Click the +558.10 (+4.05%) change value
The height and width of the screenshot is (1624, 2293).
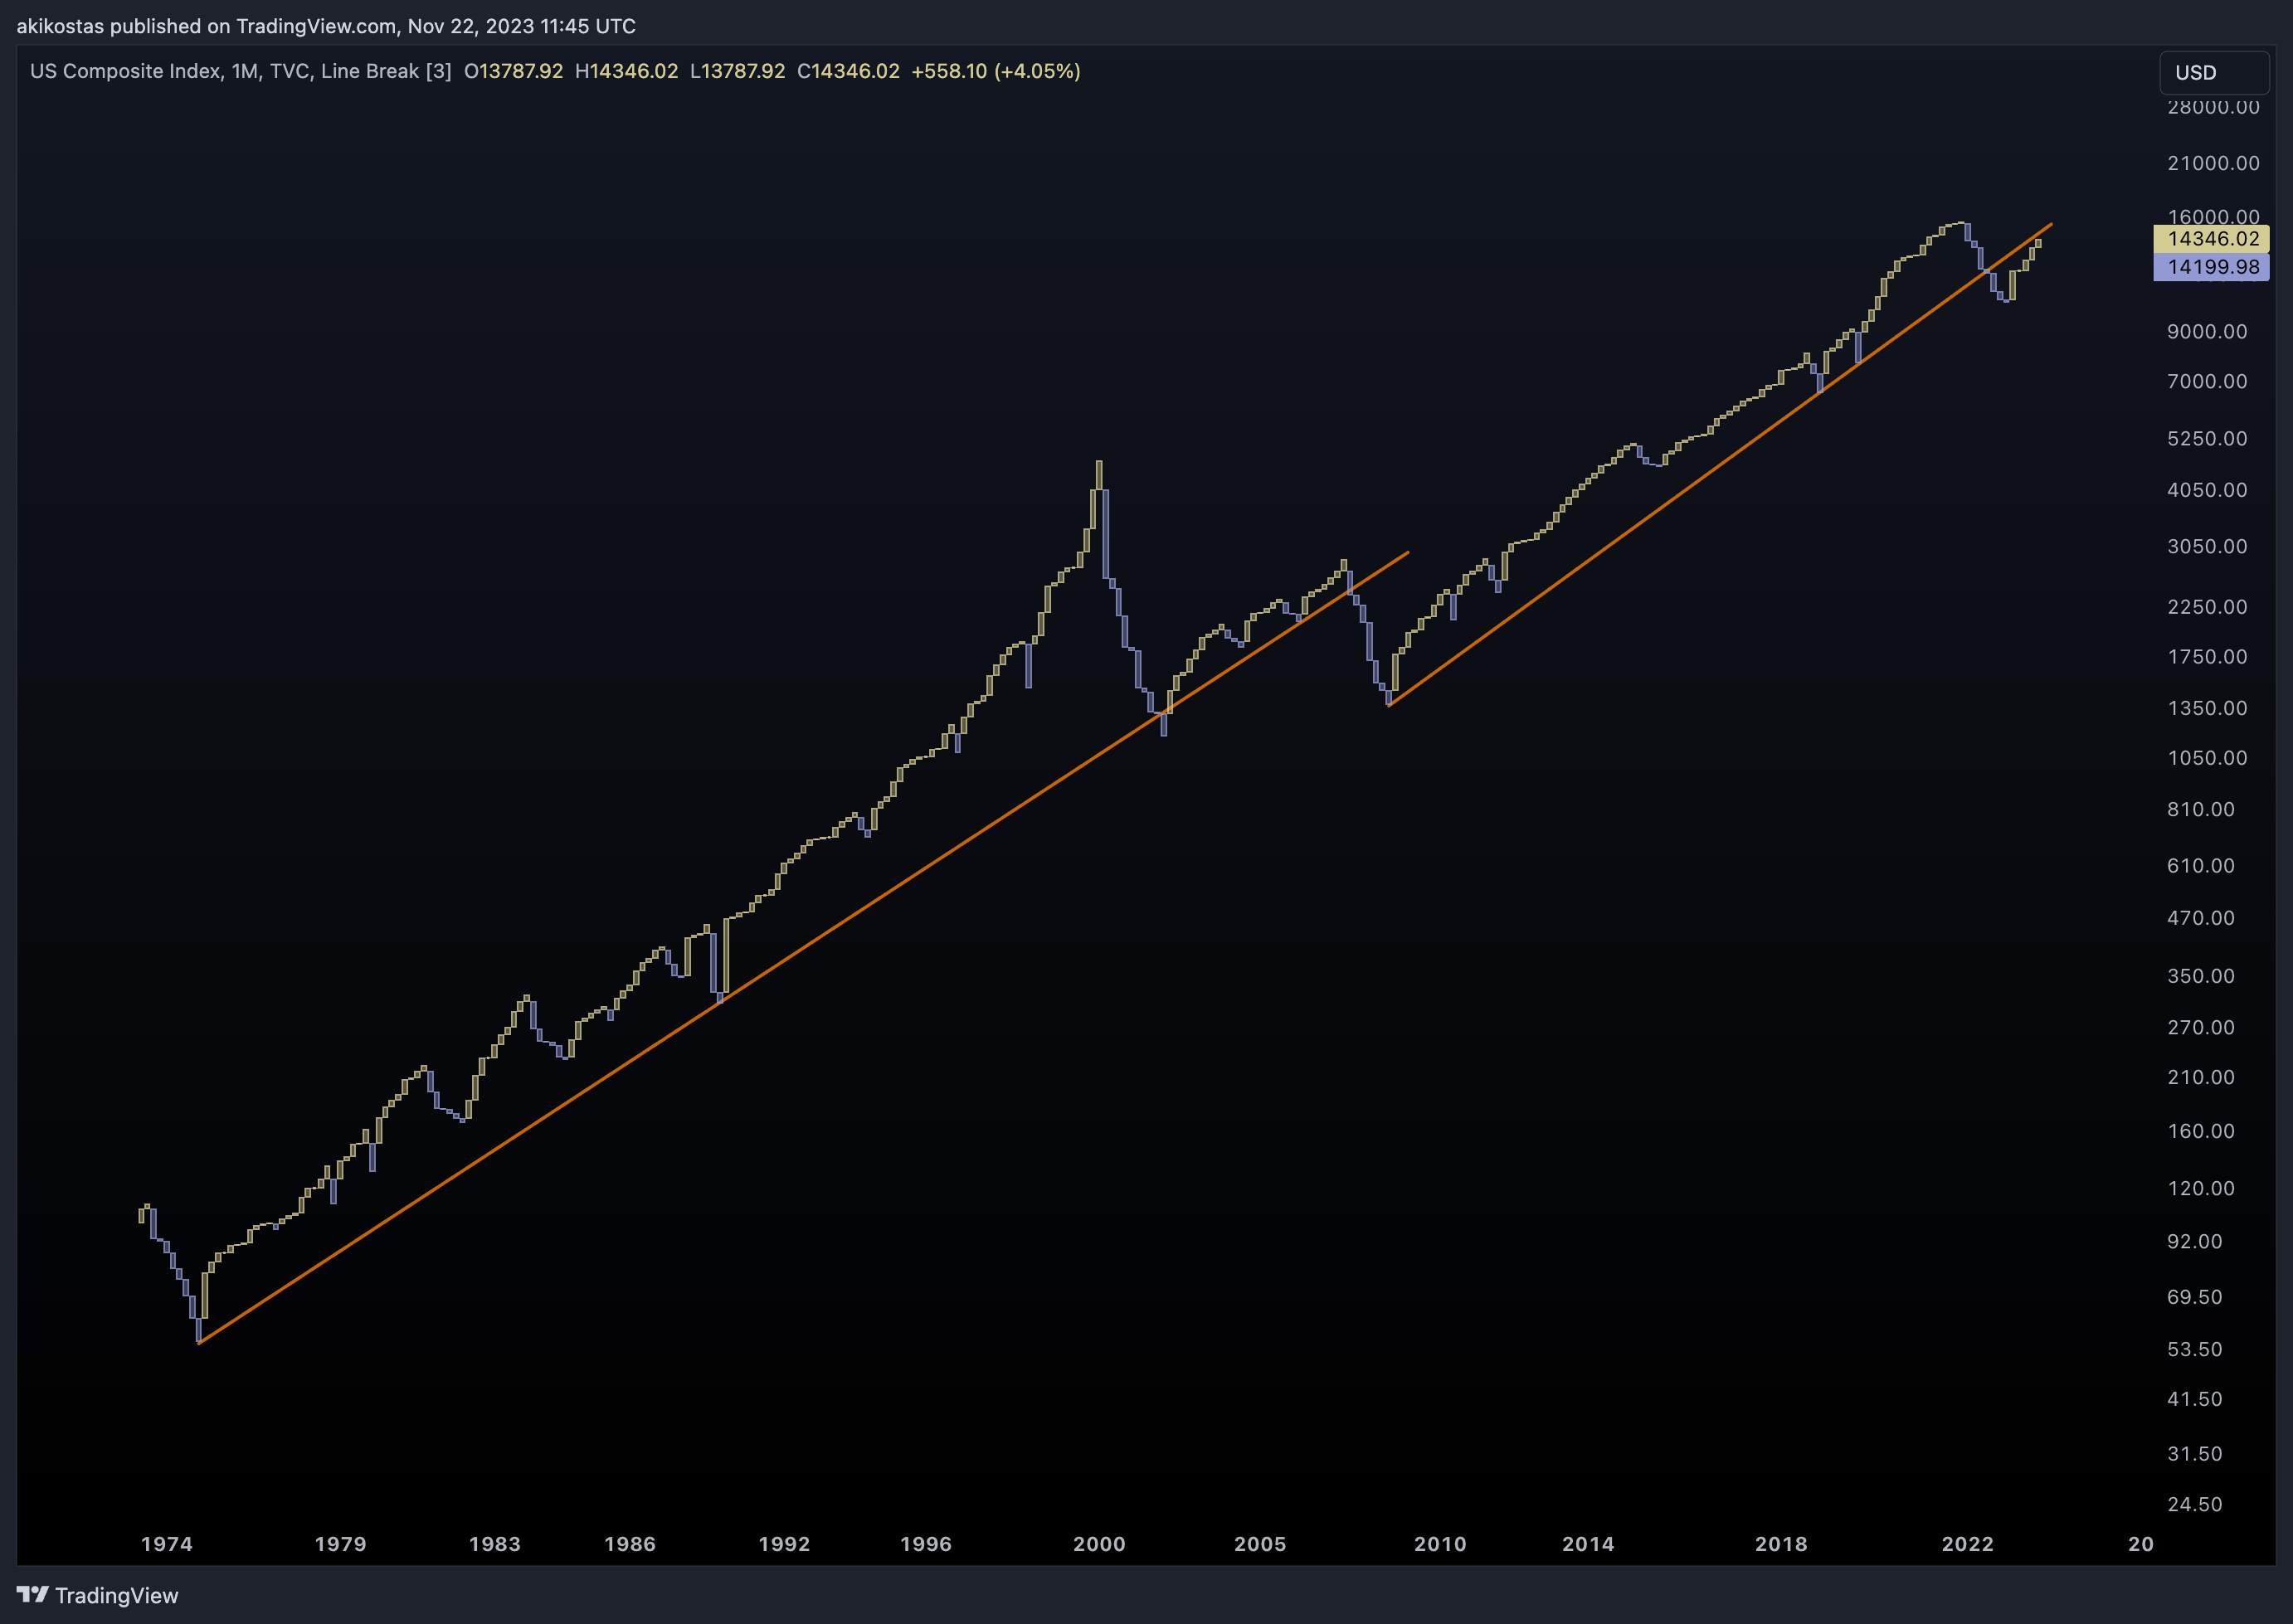996,71
